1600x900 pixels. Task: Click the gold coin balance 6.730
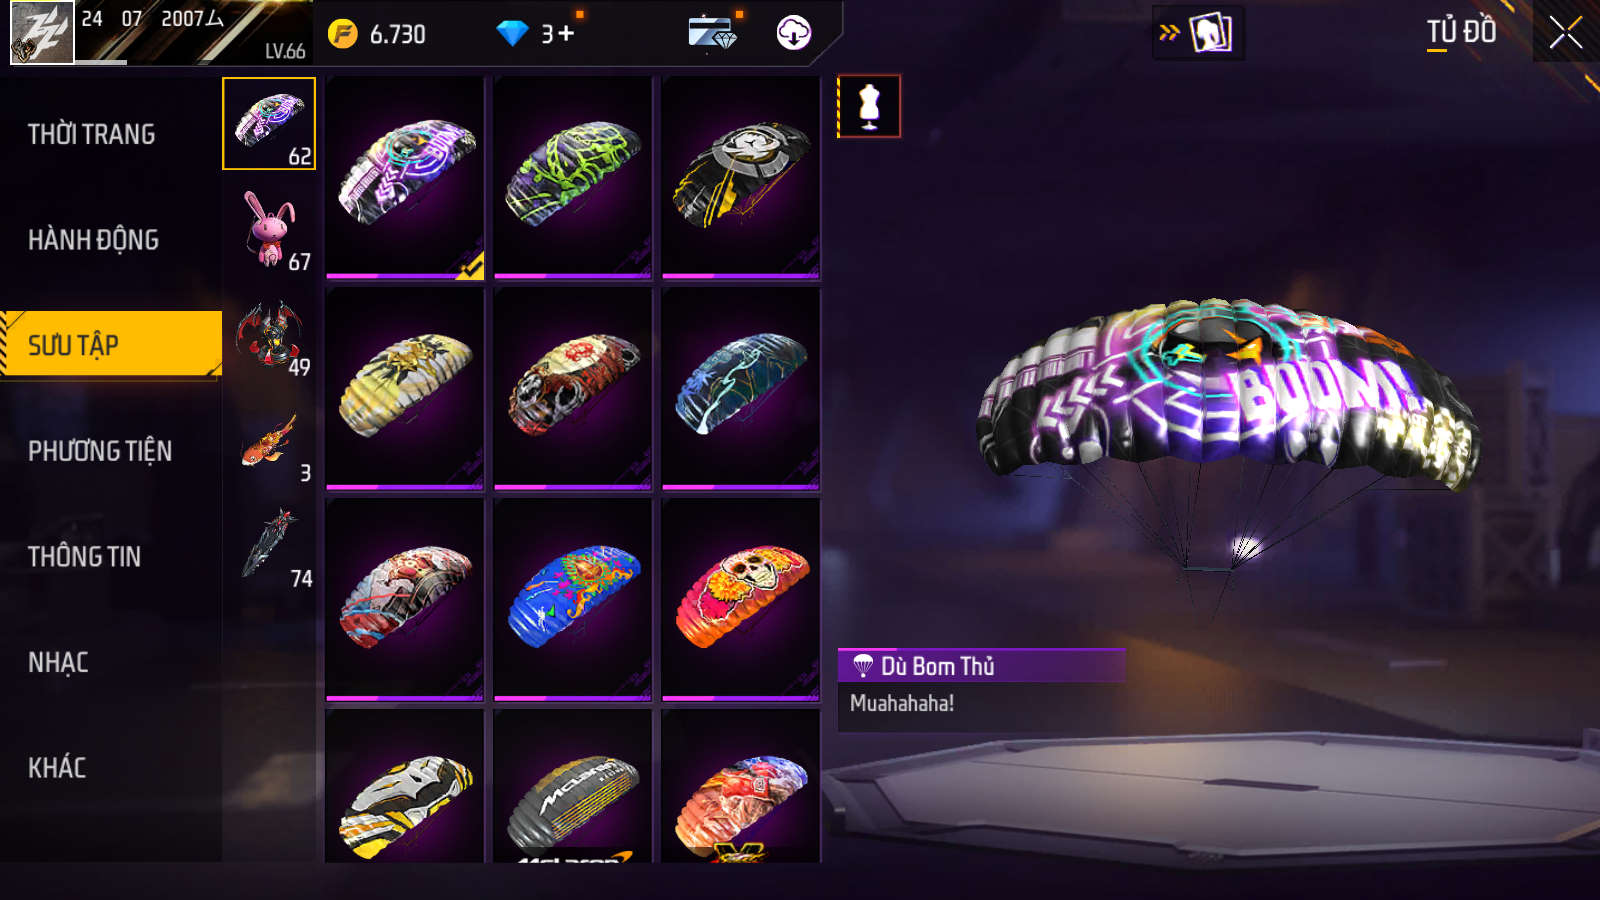pyautogui.click(x=377, y=34)
